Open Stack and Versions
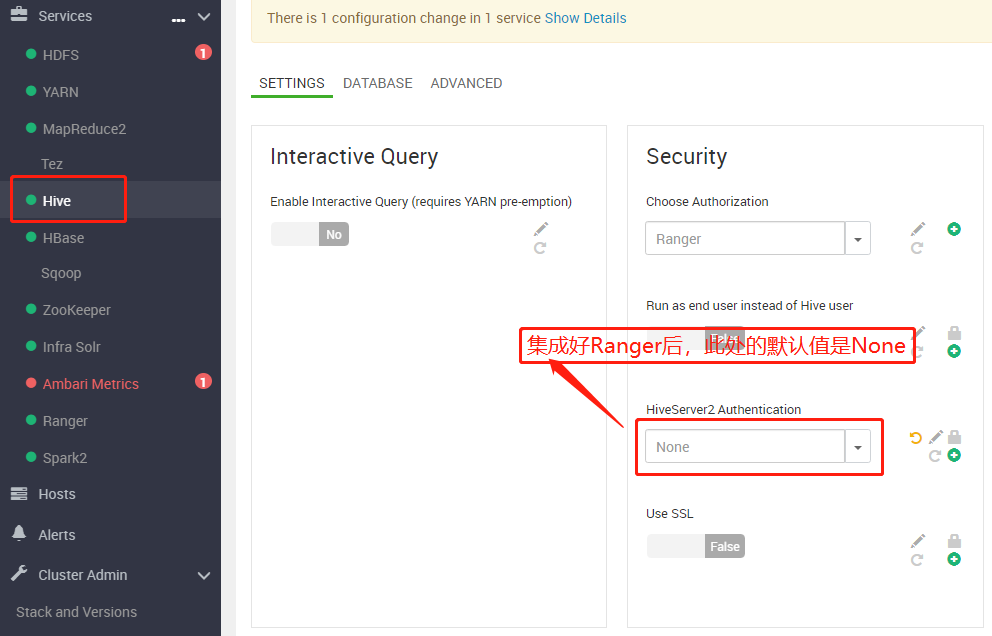The height and width of the screenshot is (636, 992). [x=77, y=613]
